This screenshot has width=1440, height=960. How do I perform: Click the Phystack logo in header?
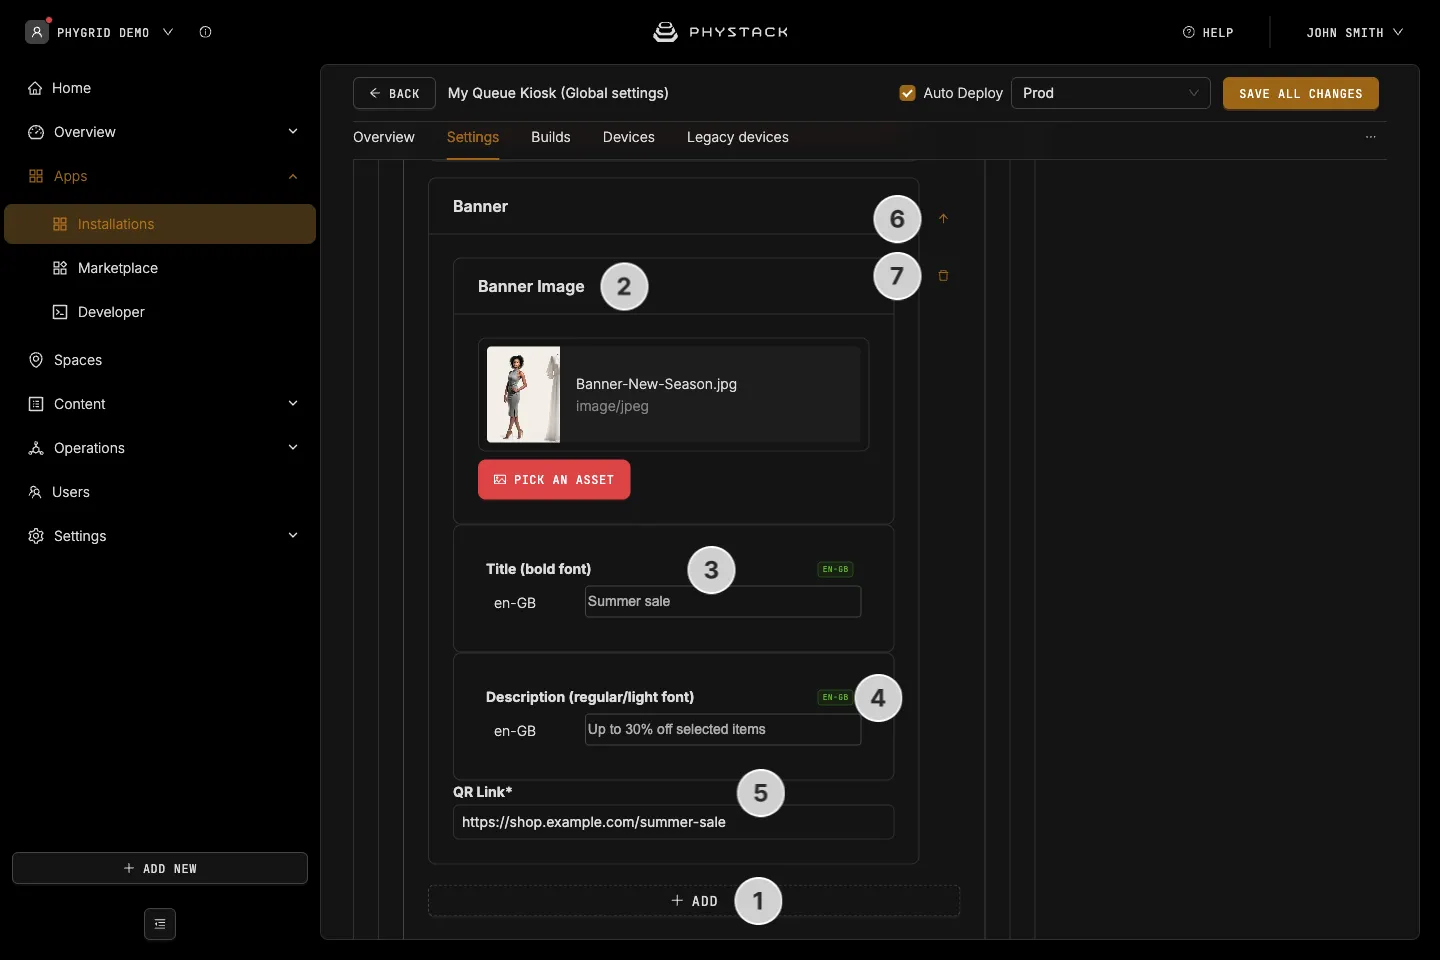pyautogui.click(x=720, y=32)
